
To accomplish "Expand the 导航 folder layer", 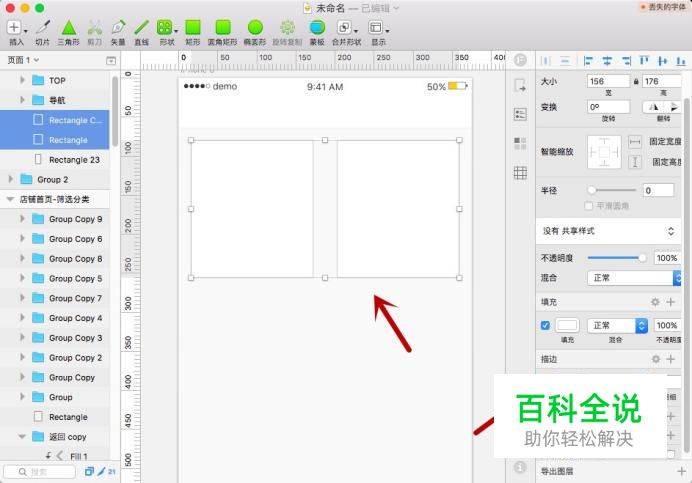I will [x=22, y=100].
